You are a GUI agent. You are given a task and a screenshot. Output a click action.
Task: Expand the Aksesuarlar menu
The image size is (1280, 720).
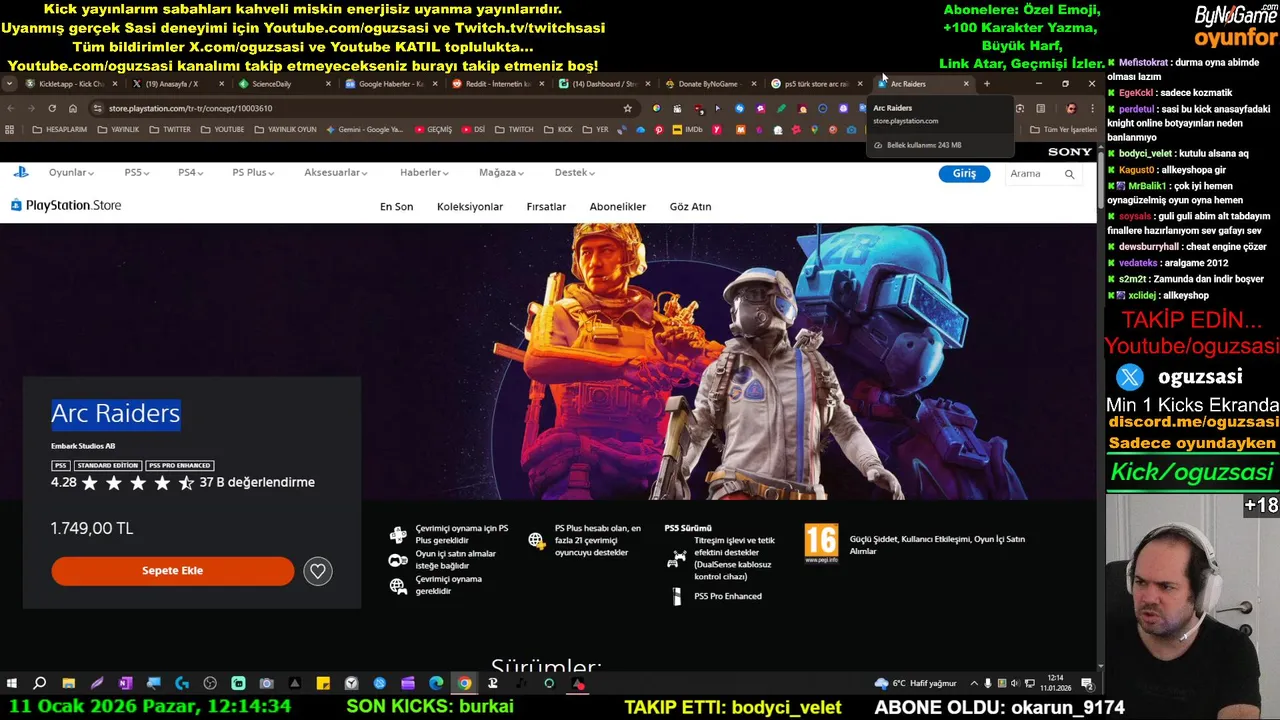[336, 173]
